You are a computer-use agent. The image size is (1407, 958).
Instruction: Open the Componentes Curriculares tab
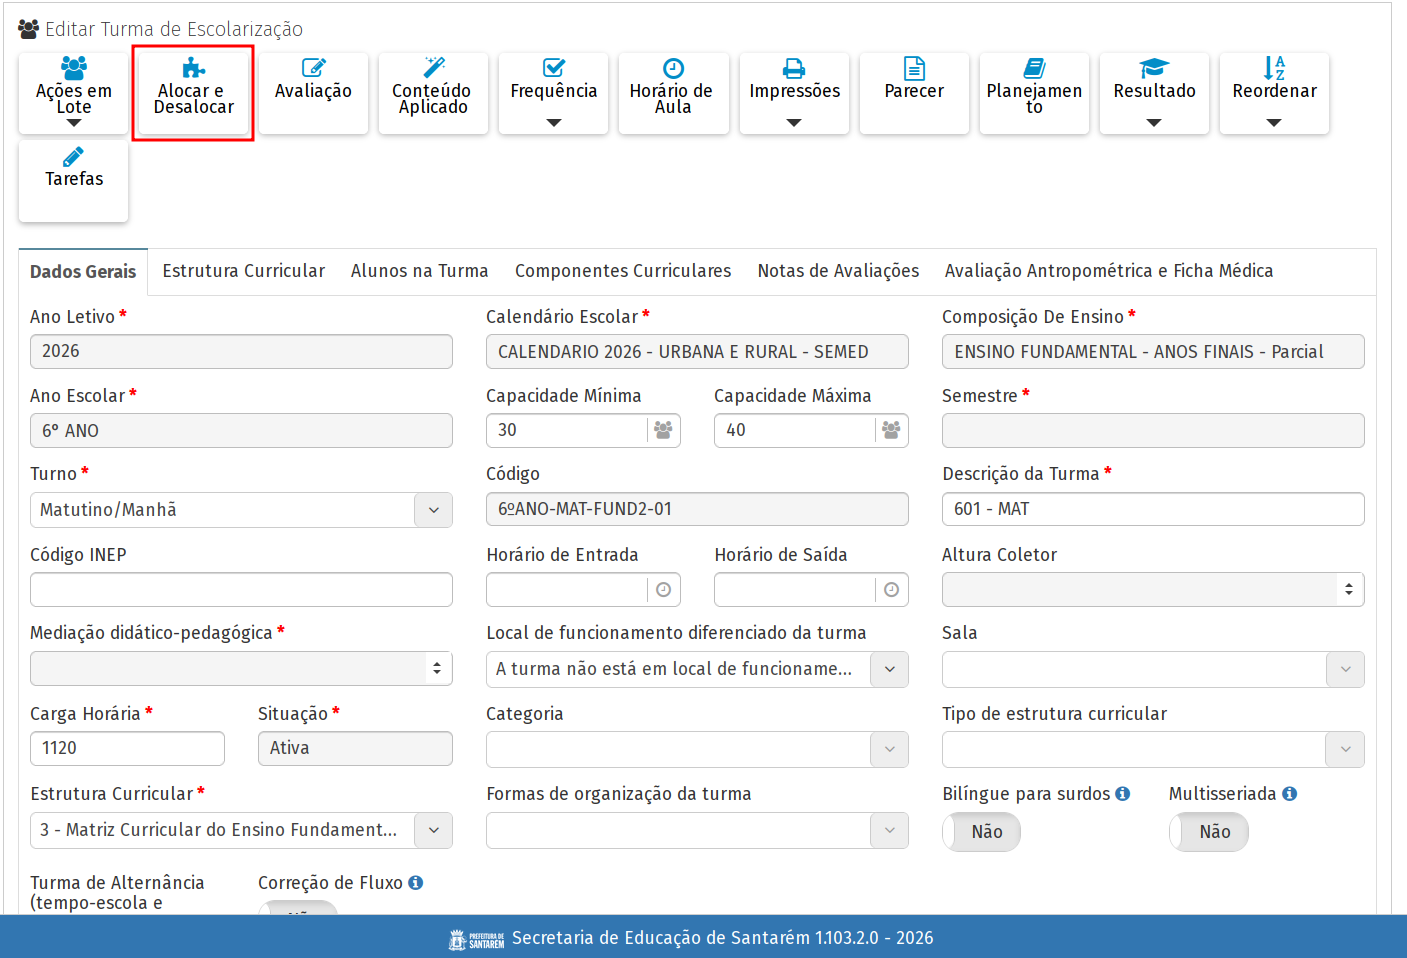pos(622,271)
